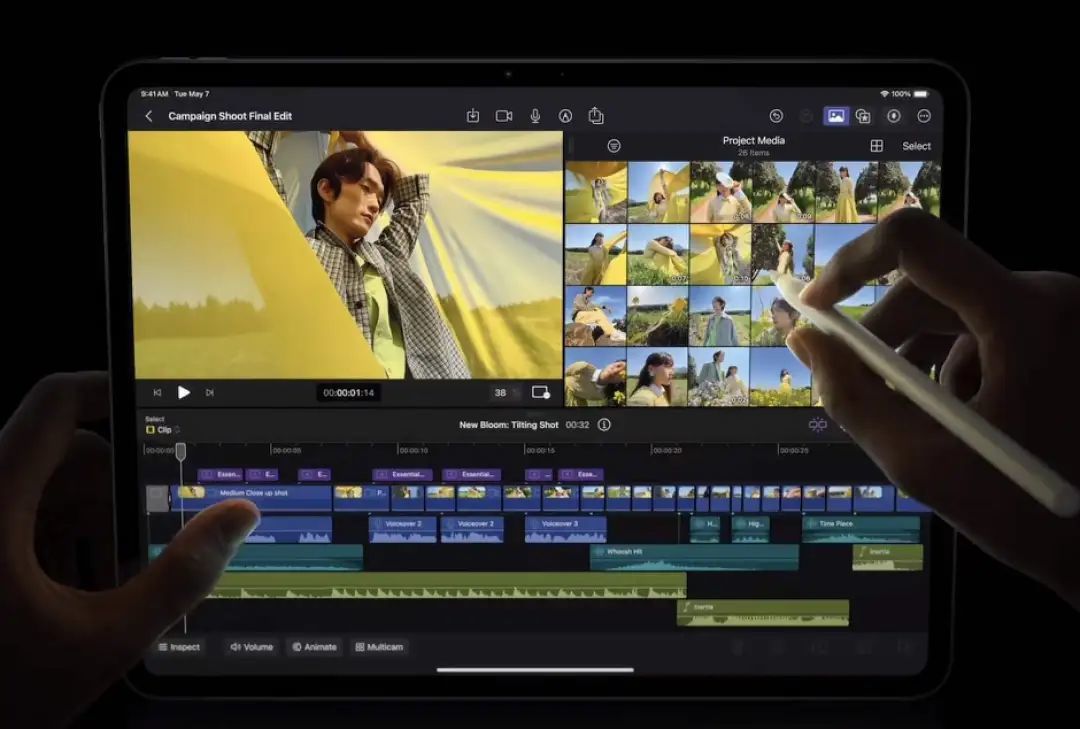Screen dimensions: 1080x729
Task: Toggle the timeline snapping icon
Action: click(818, 425)
